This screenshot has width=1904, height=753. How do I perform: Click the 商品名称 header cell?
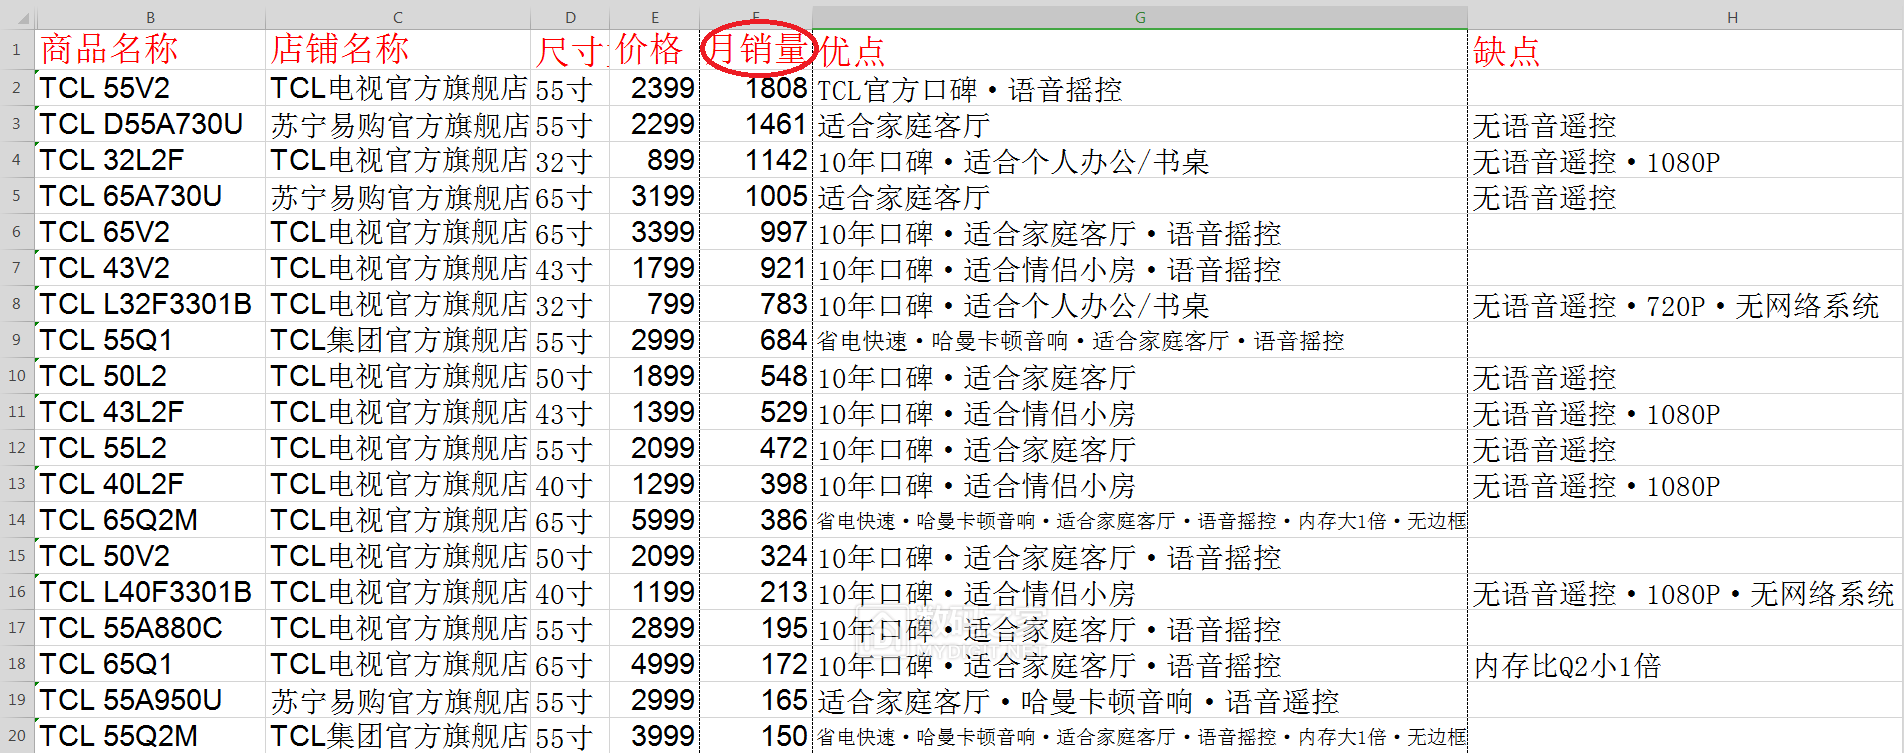[x=150, y=49]
